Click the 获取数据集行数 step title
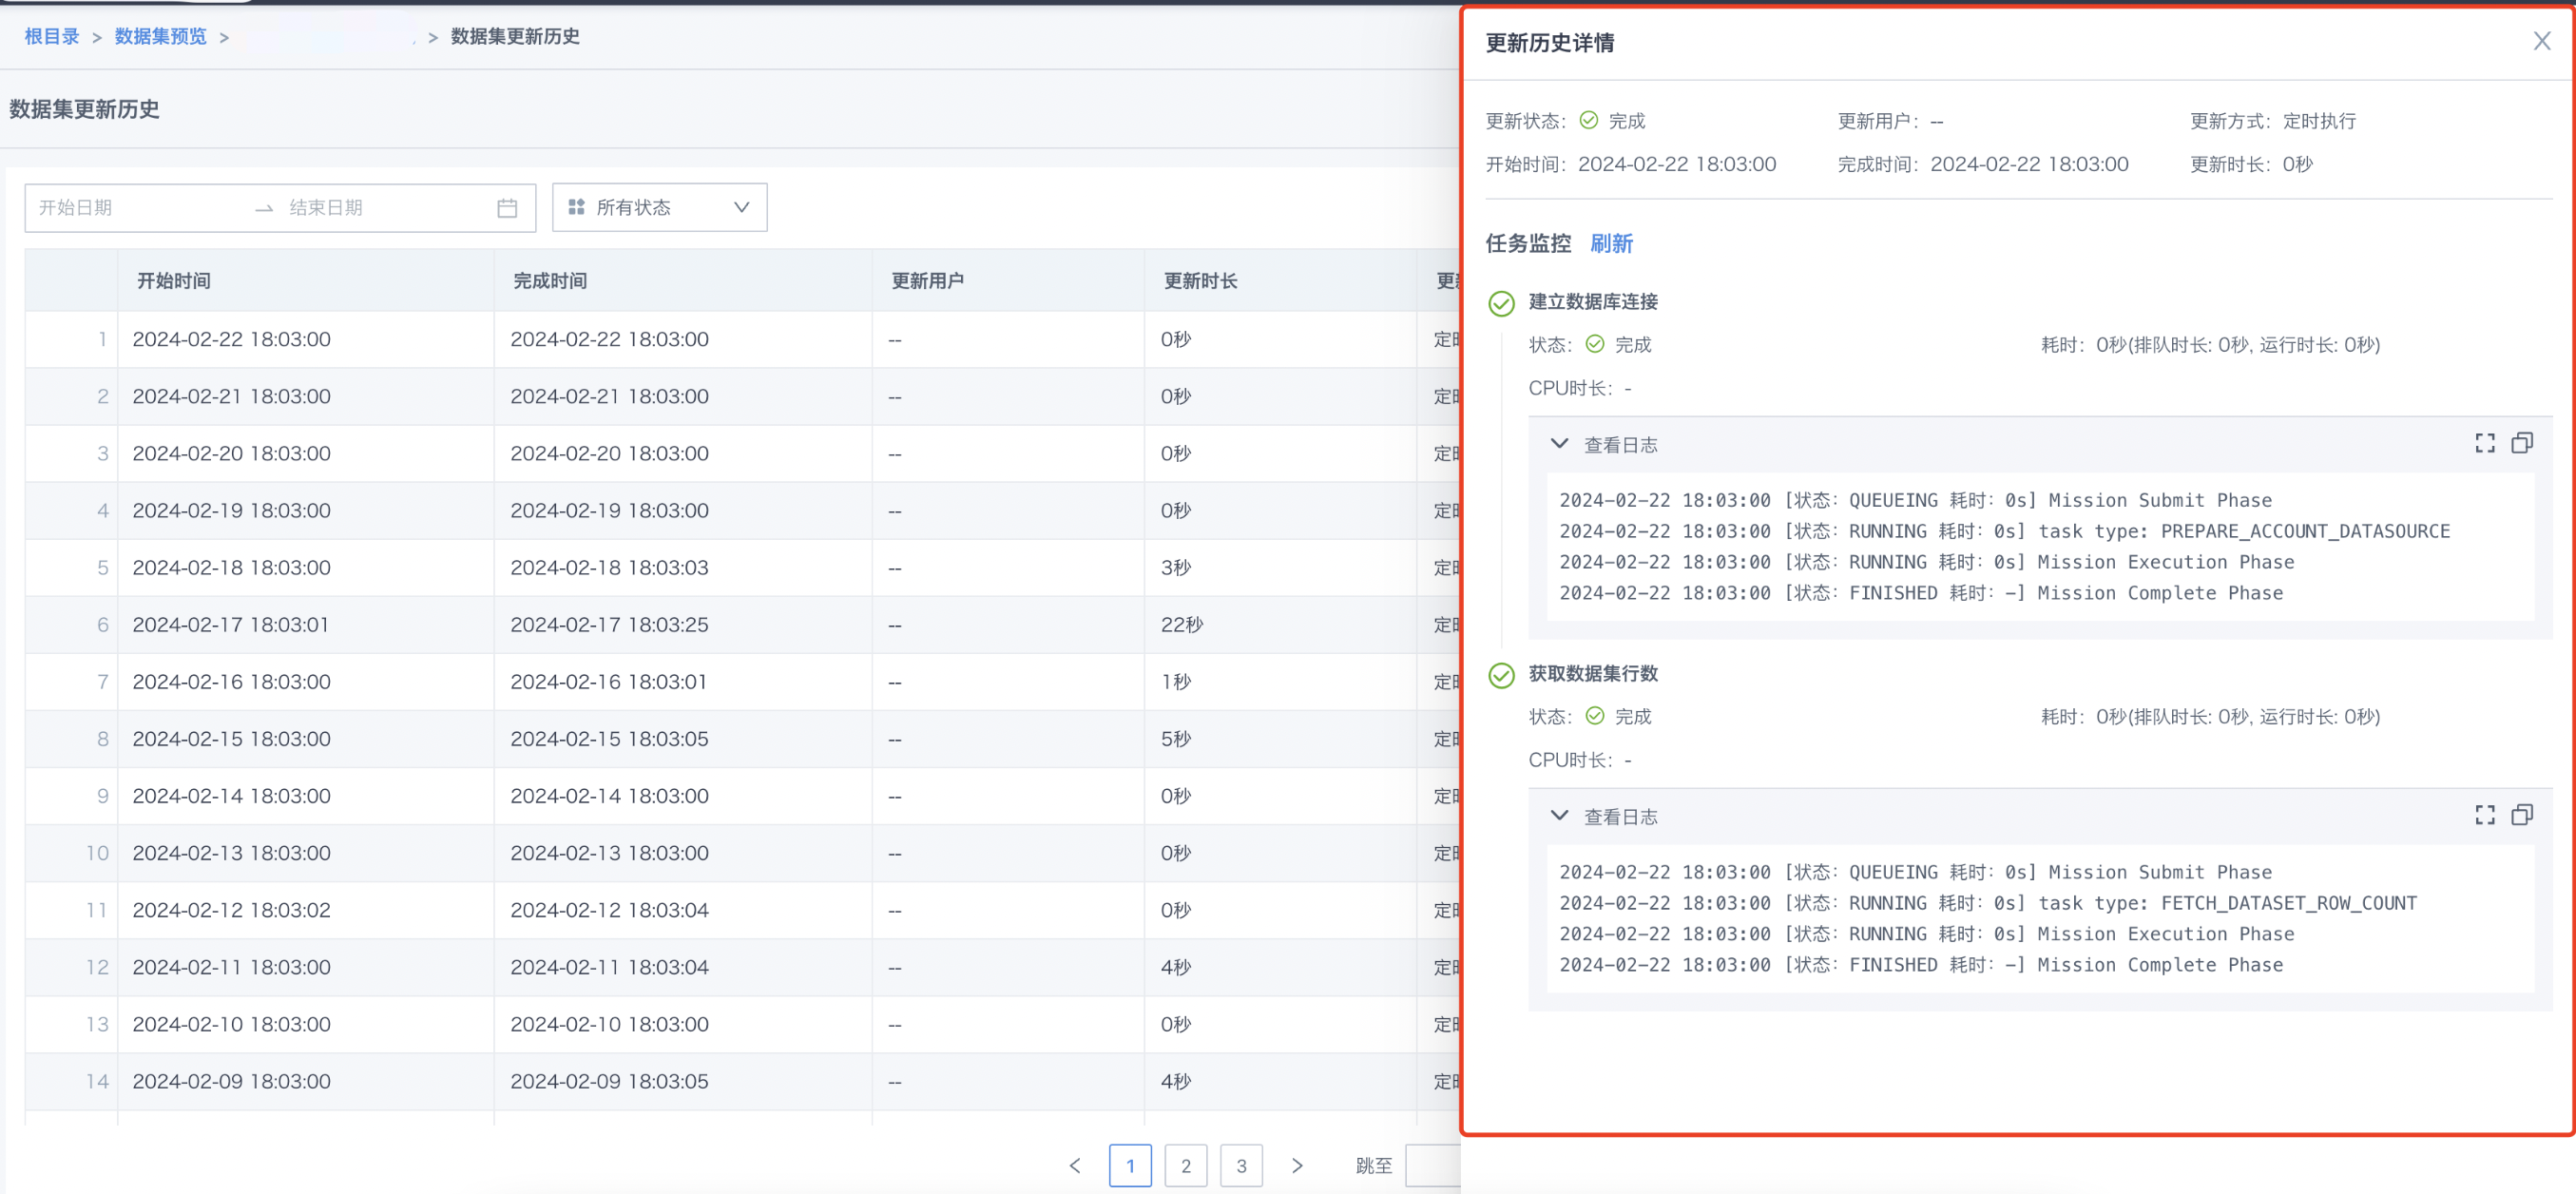The image size is (2576, 1194). (1593, 674)
